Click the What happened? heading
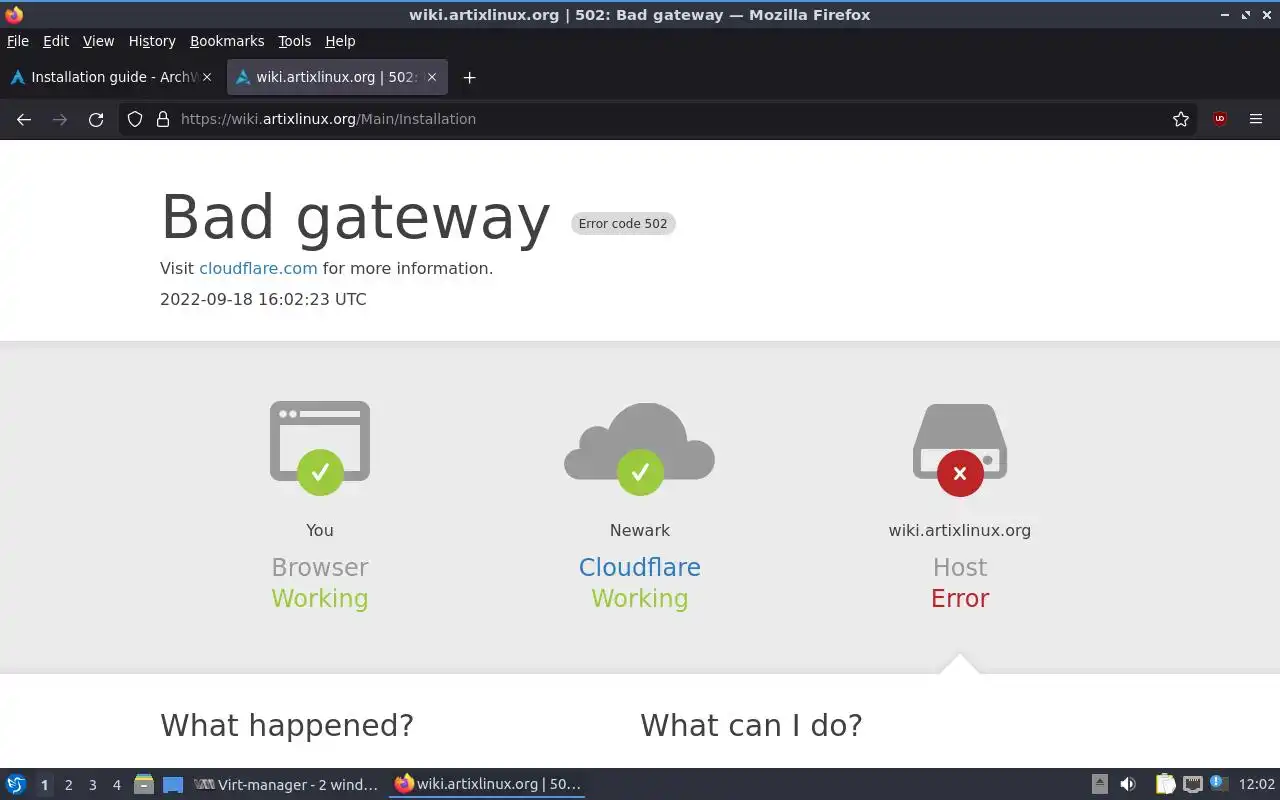The width and height of the screenshot is (1280, 800). point(287,725)
